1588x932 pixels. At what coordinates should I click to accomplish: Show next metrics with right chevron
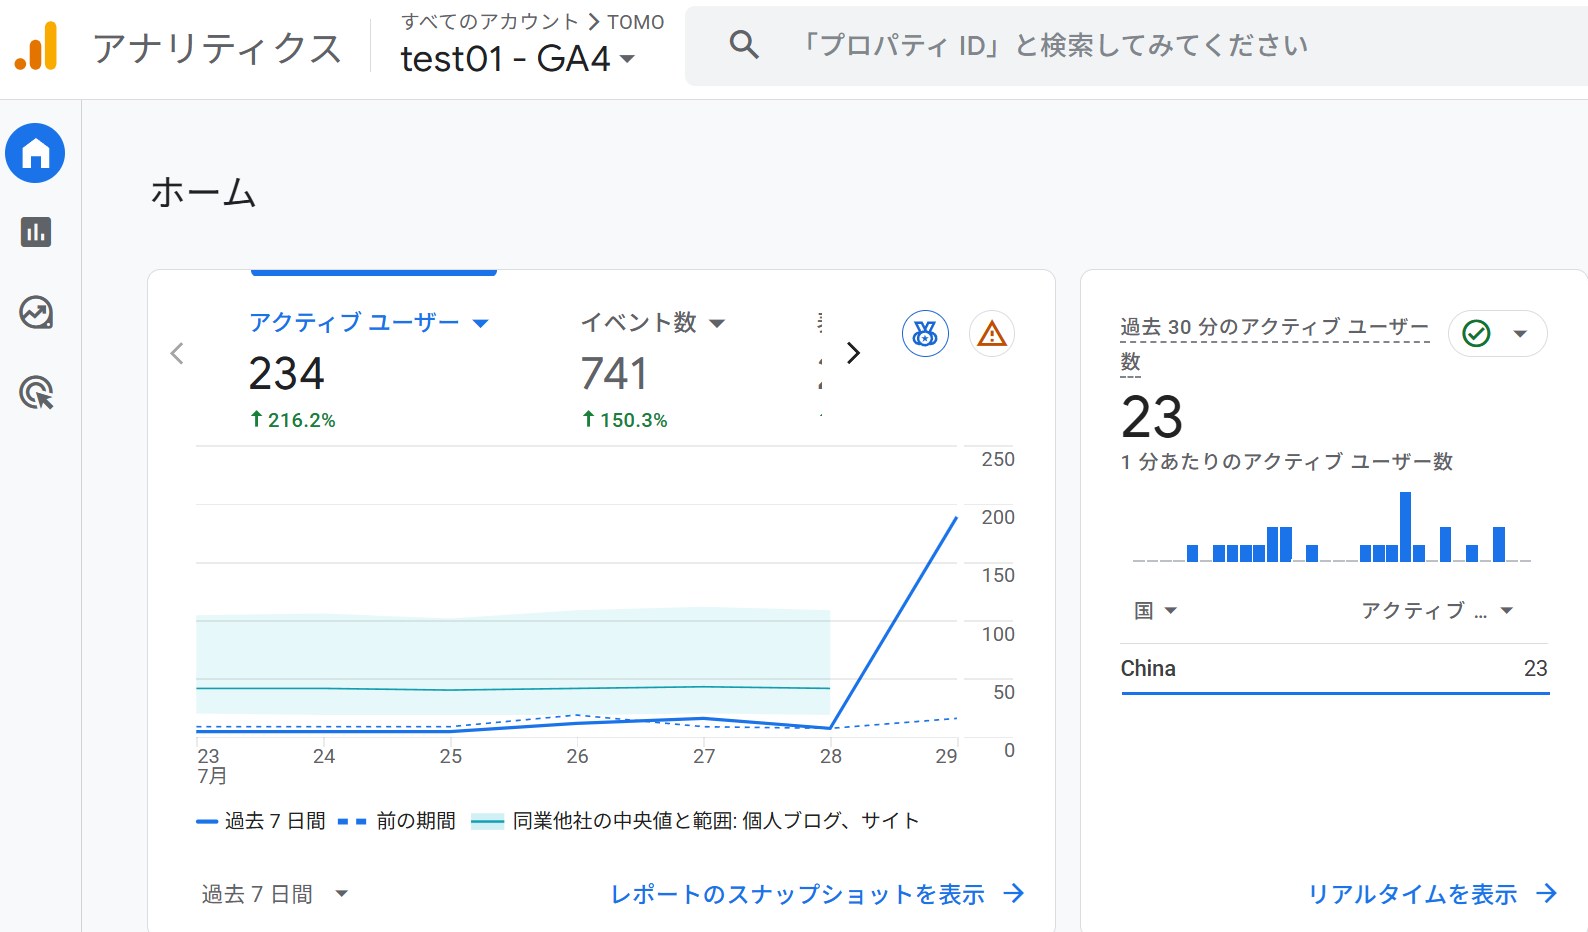point(853,353)
